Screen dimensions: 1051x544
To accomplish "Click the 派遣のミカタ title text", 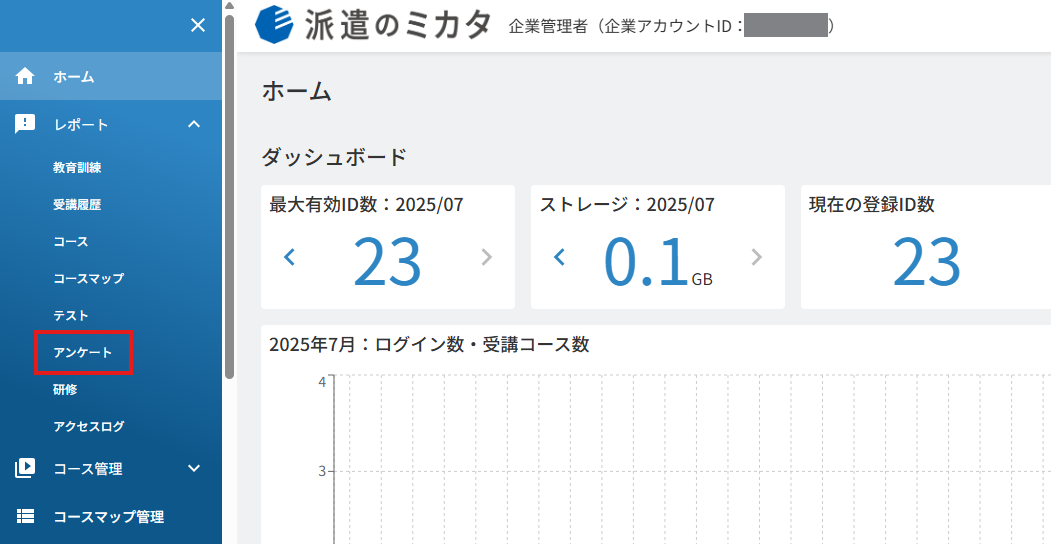I will (x=397, y=25).
